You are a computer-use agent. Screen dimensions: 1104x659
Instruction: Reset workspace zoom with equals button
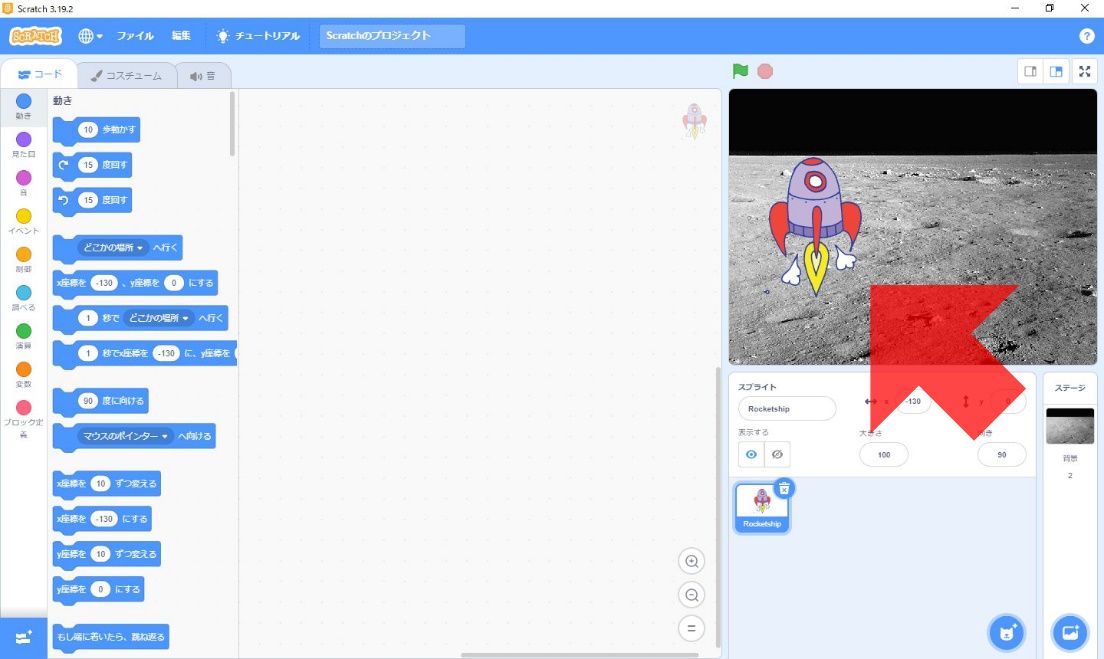point(691,628)
